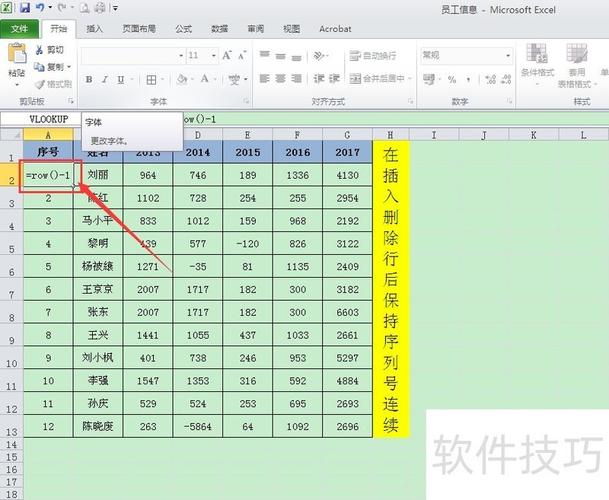Toggle Underline formatting
Screen dimensions: 609x500
120,80
